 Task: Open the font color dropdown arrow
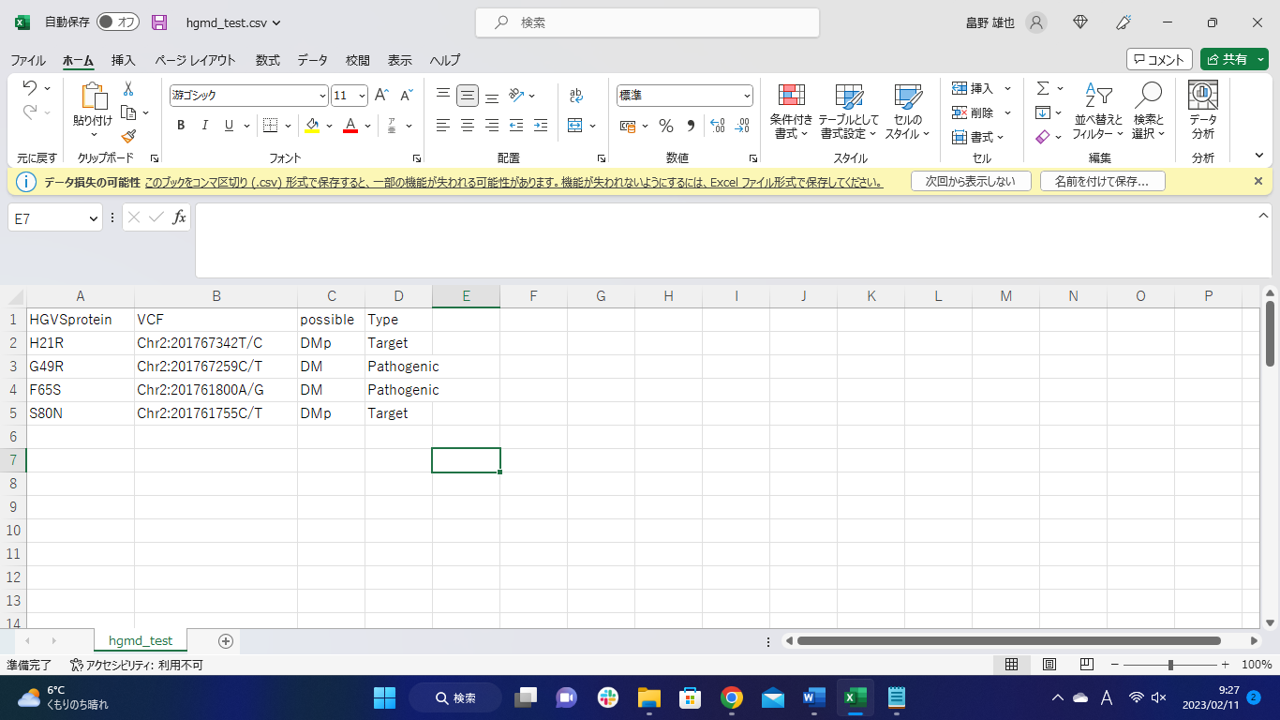pyautogui.click(x=368, y=126)
